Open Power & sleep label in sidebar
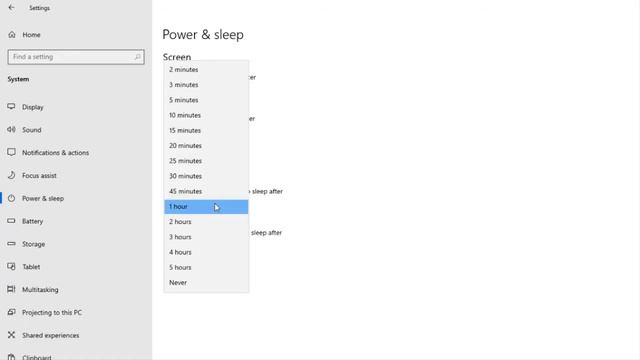 pos(43,198)
